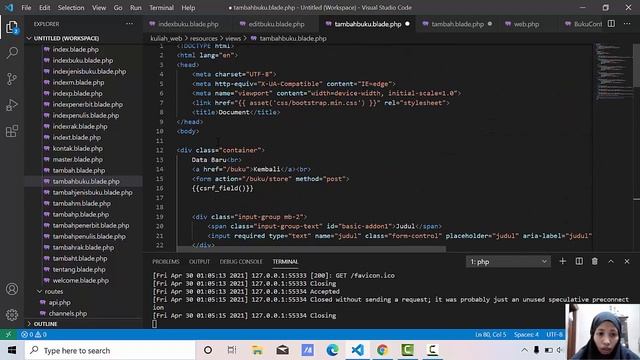The height and width of the screenshot is (360, 640).
Task: Click the code minimap preview
Action: [612, 71]
